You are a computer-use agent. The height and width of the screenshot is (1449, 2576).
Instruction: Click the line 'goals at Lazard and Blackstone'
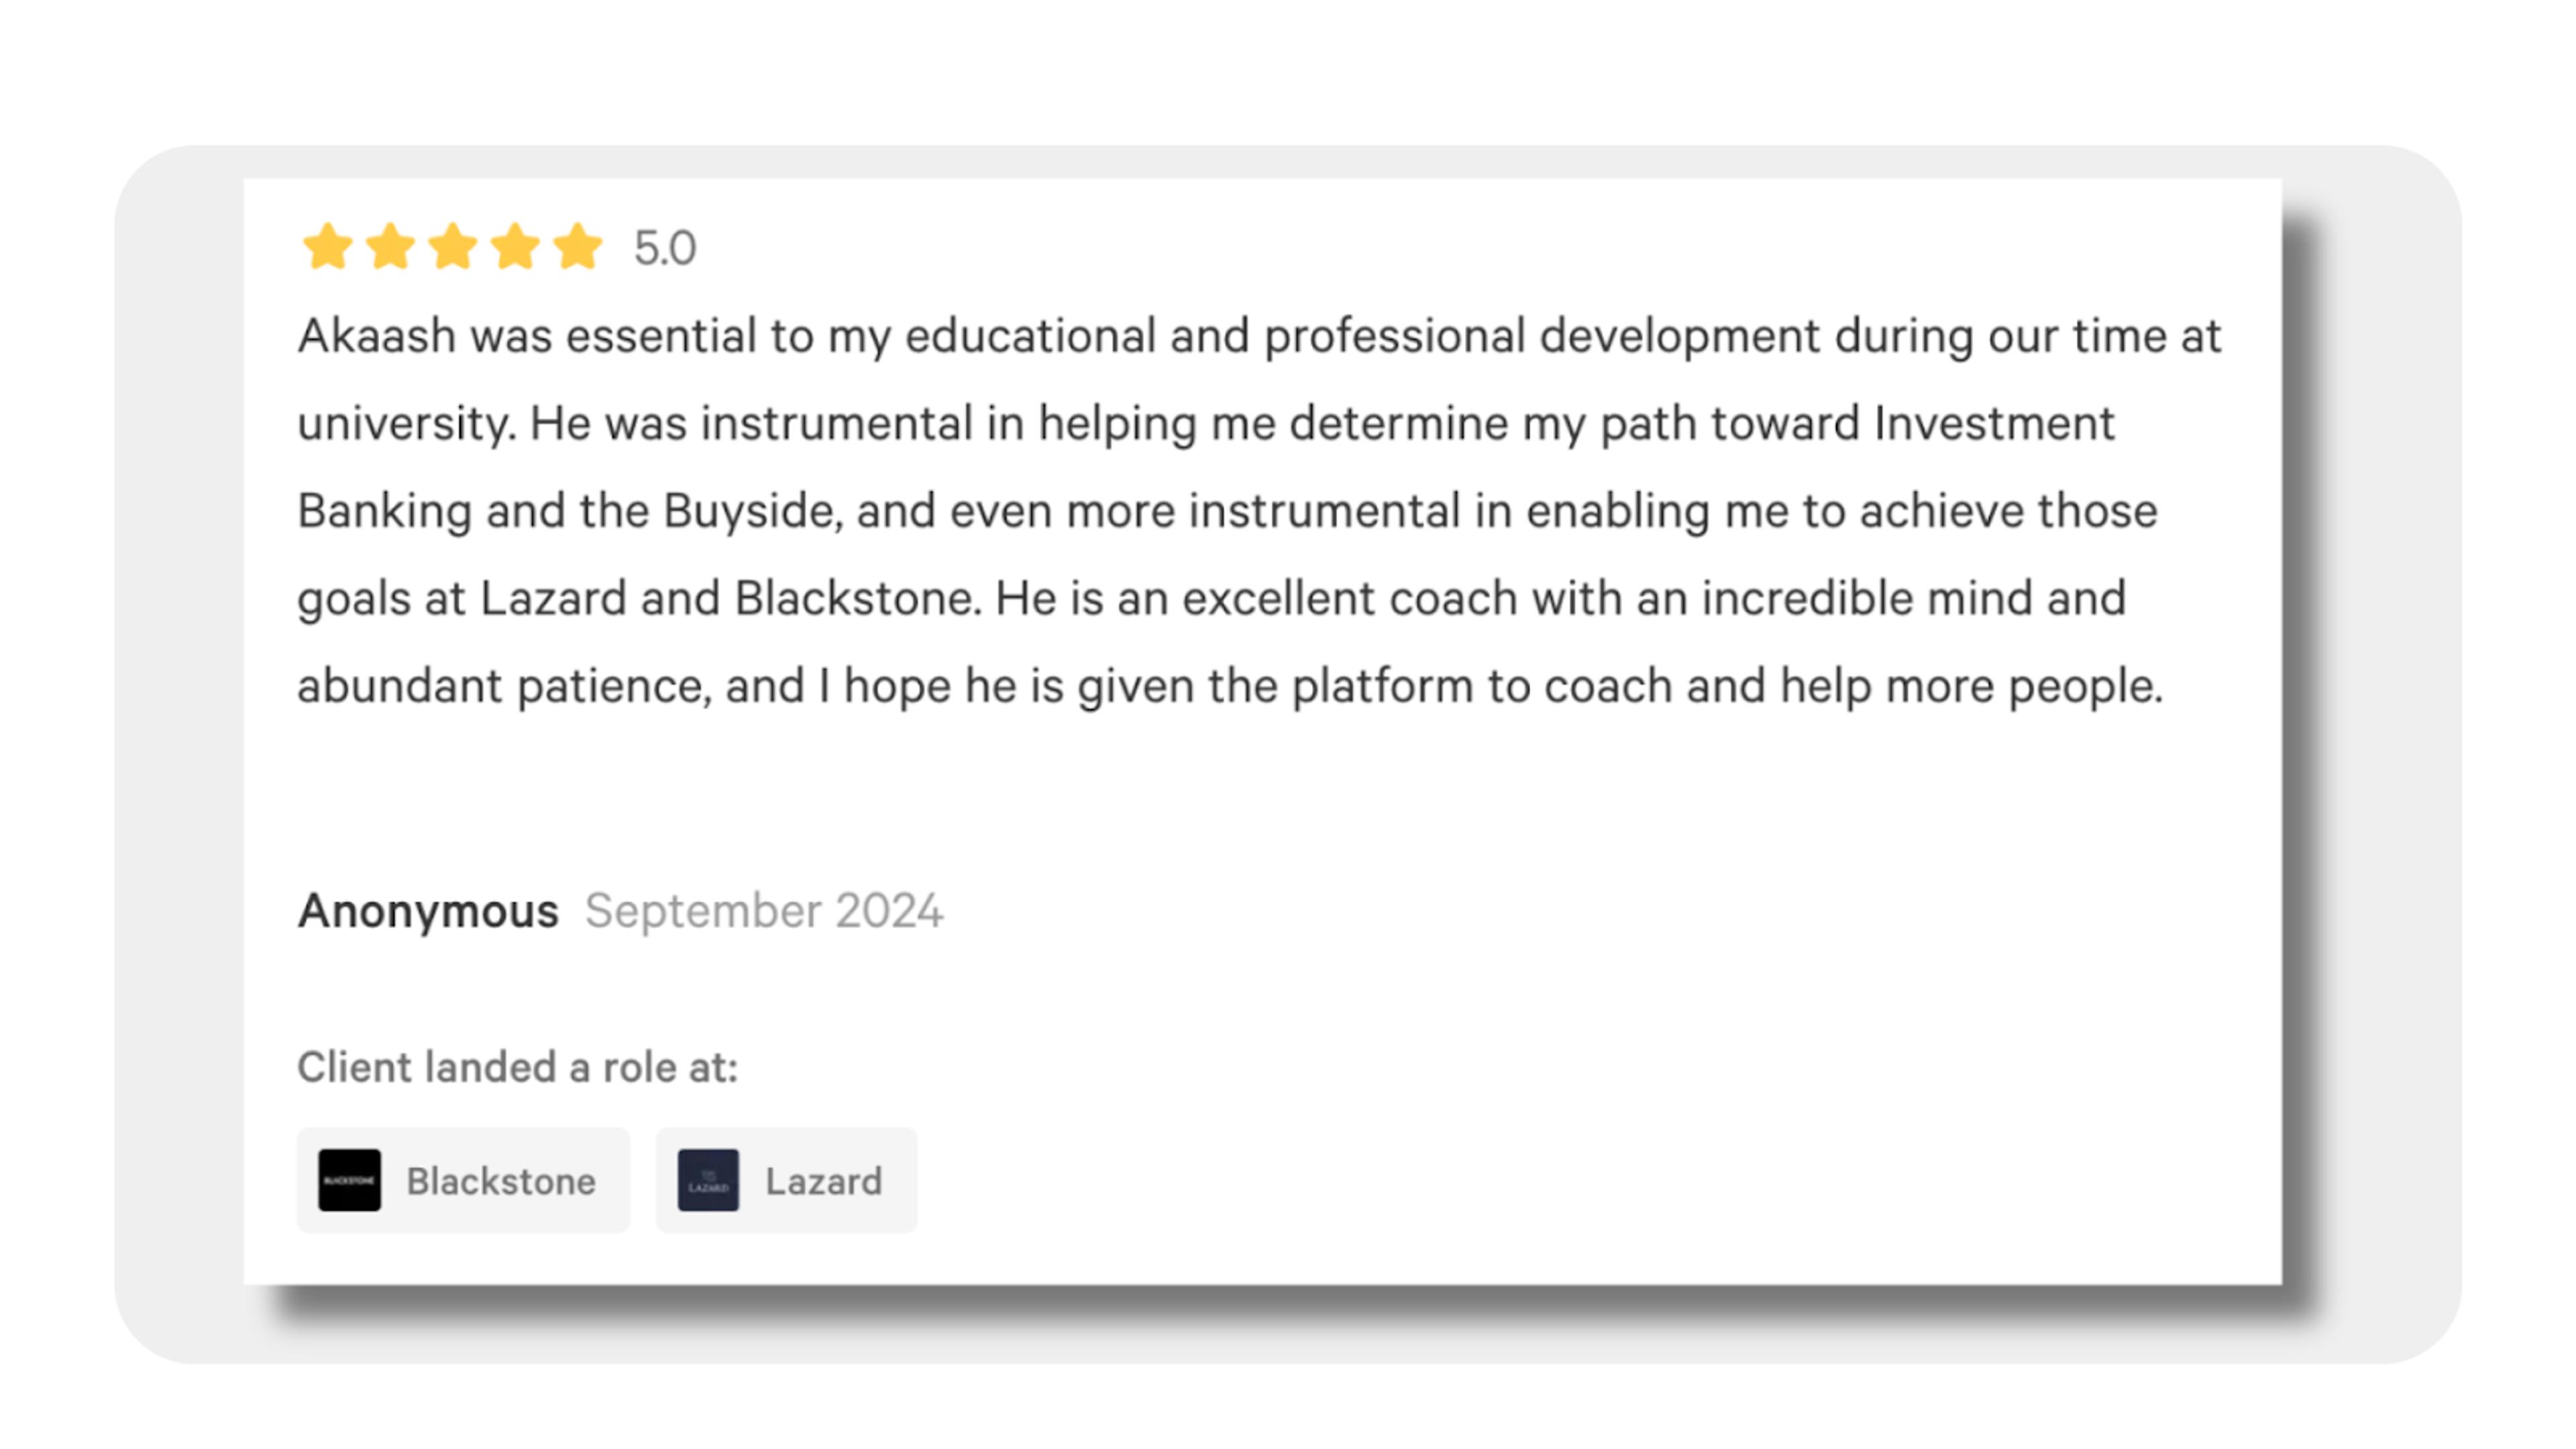[x=1212, y=599]
